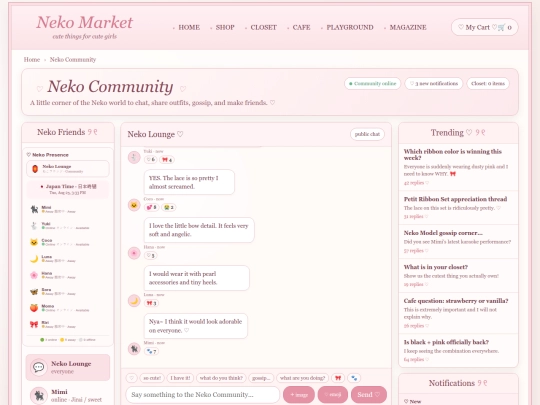Insert the paw prints quick reaction chip
540x405 pixels.
click(x=354, y=378)
